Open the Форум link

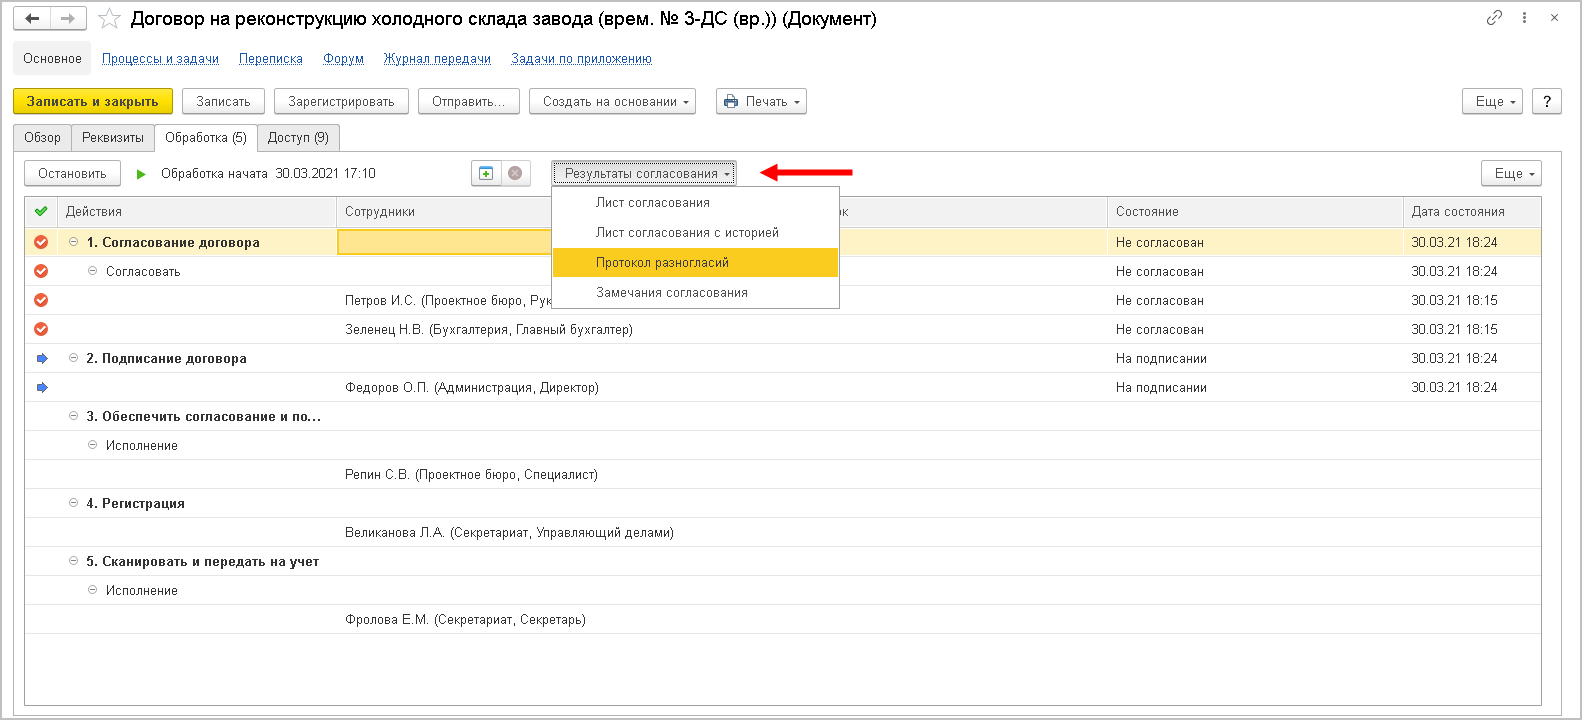(x=343, y=59)
